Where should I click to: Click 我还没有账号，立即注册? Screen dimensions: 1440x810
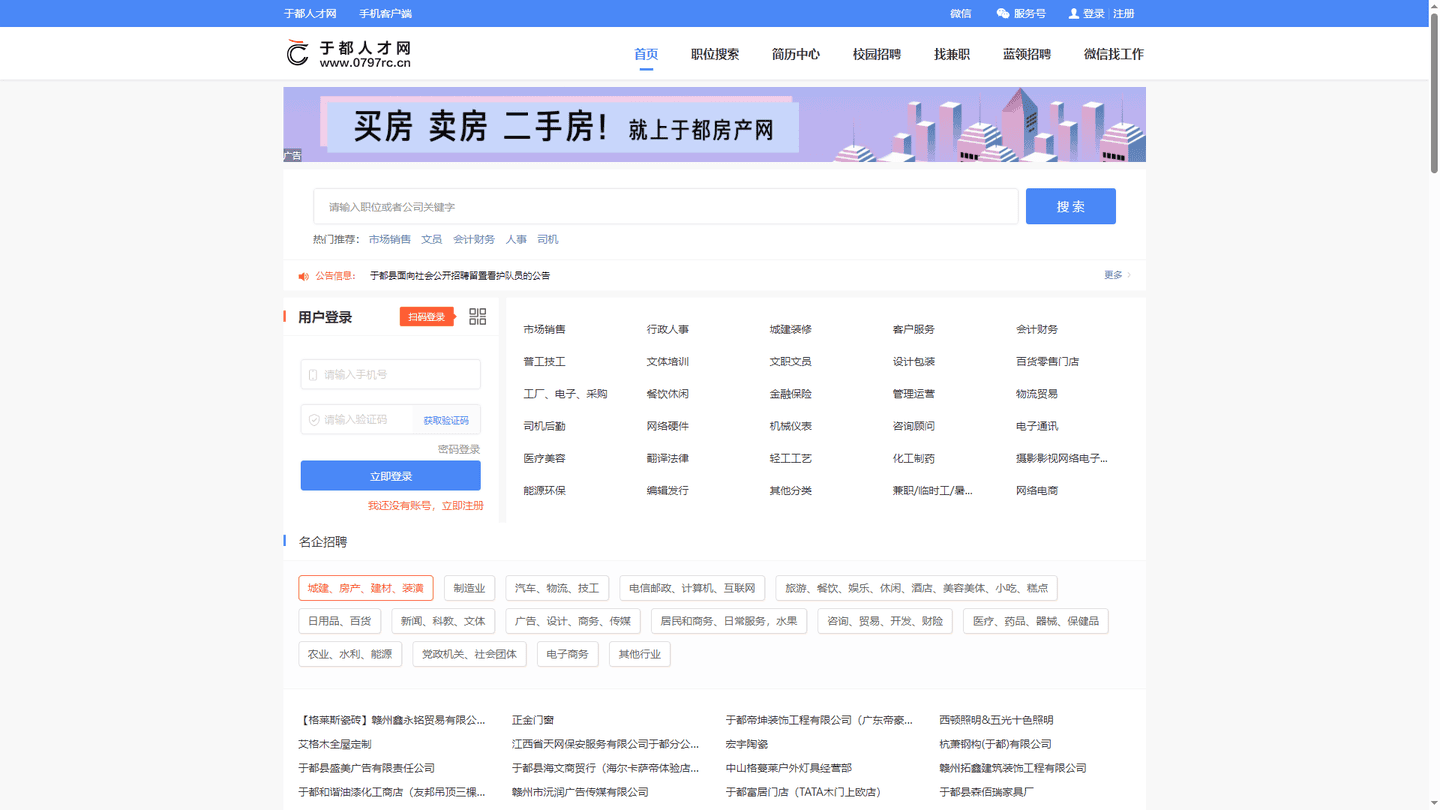[426, 506]
